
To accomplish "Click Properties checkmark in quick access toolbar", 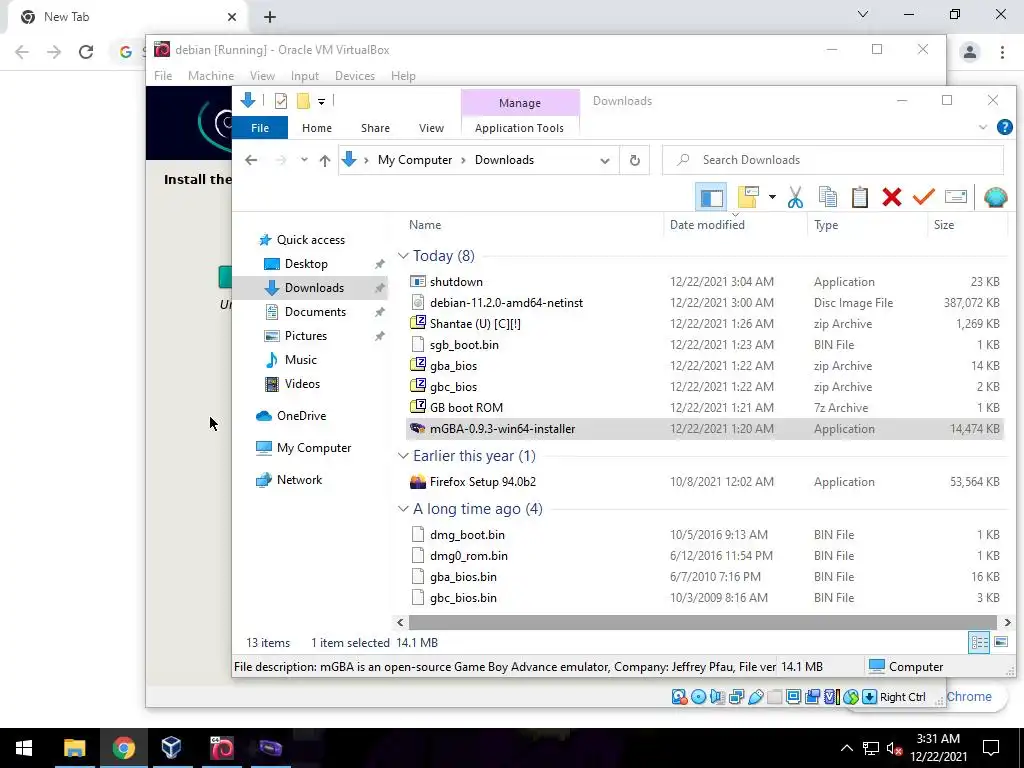I will (281, 101).
